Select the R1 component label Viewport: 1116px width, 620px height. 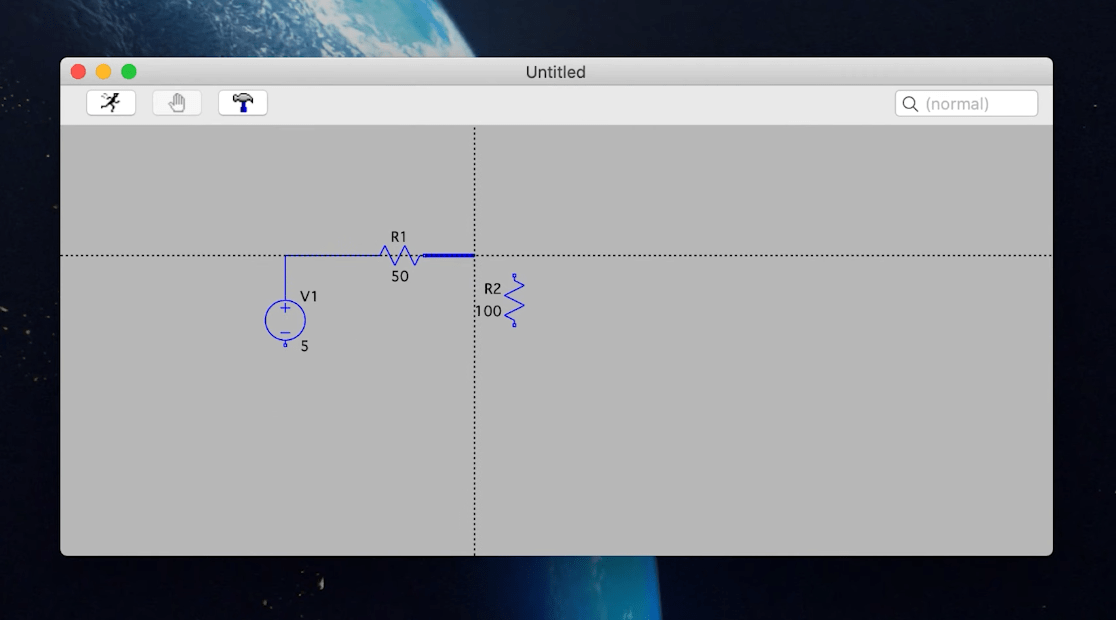(x=399, y=234)
